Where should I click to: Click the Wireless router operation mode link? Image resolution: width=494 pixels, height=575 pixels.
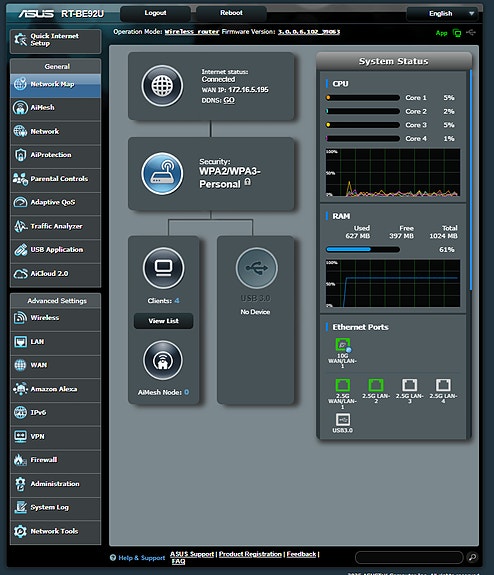coord(192,32)
